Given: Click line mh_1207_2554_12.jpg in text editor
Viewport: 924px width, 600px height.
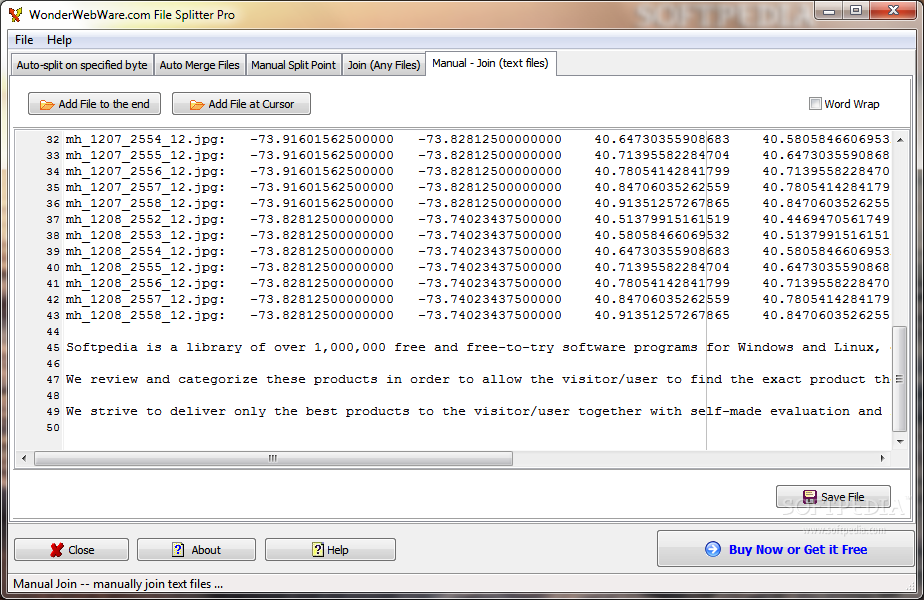Looking at the screenshot, I should click(x=477, y=140).
